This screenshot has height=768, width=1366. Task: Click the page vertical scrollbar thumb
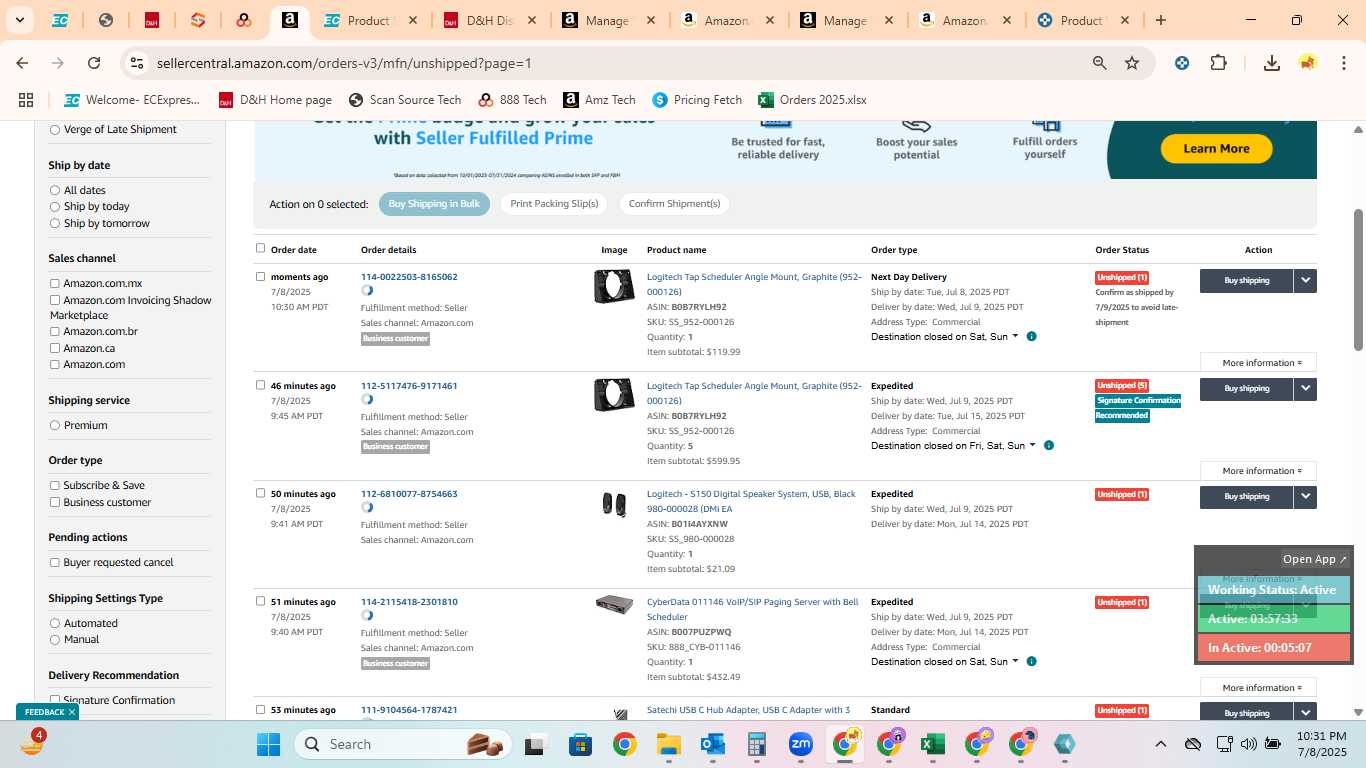pos(1358,280)
